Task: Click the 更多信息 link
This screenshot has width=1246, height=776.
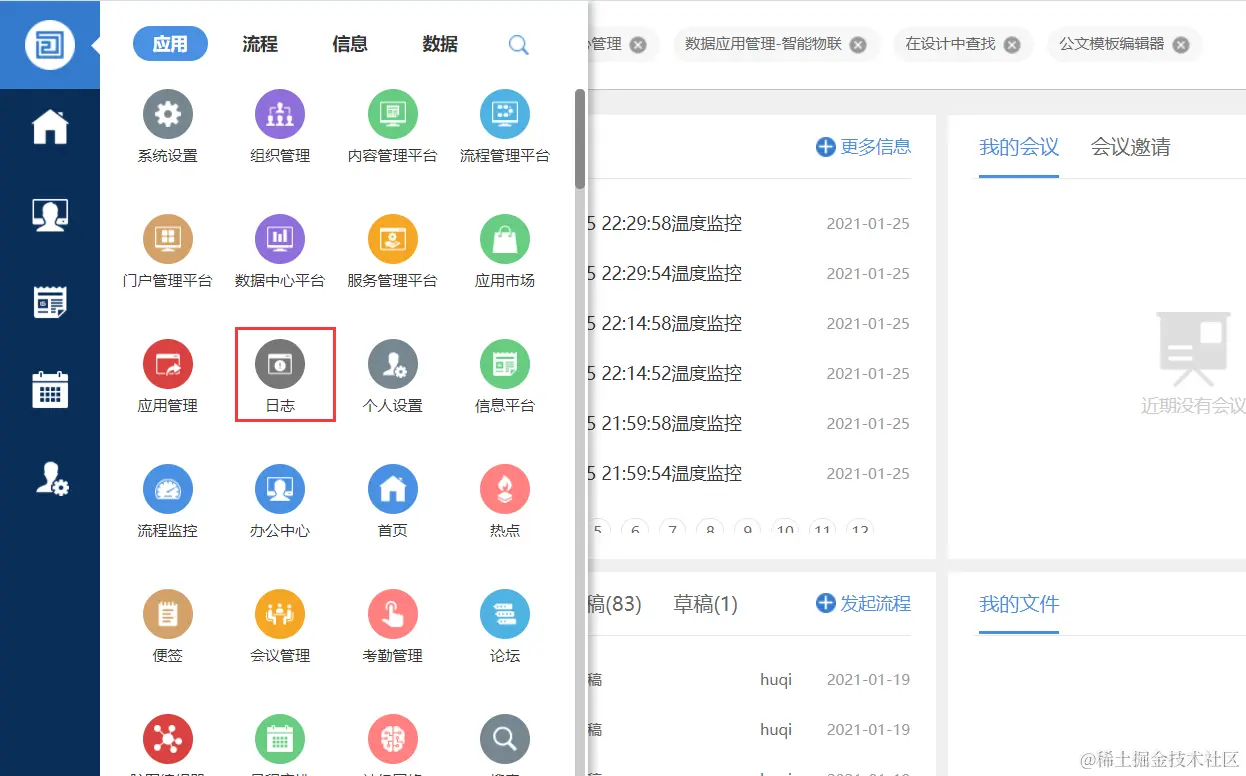Action: click(864, 147)
